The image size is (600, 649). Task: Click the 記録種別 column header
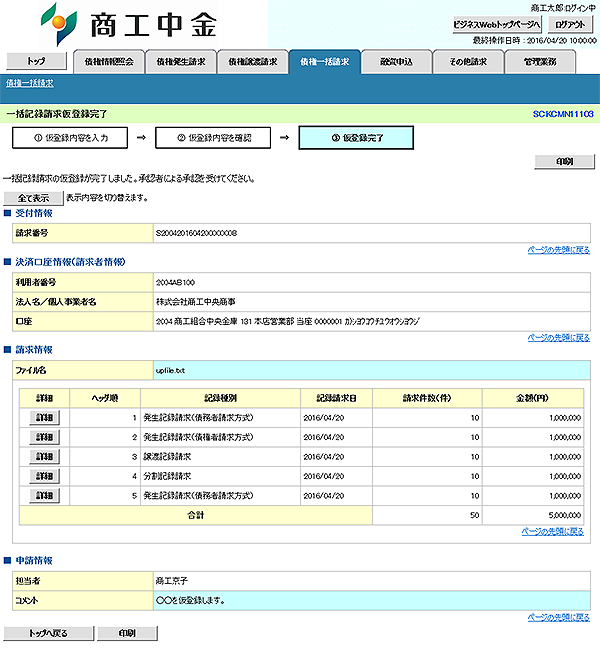221,398
